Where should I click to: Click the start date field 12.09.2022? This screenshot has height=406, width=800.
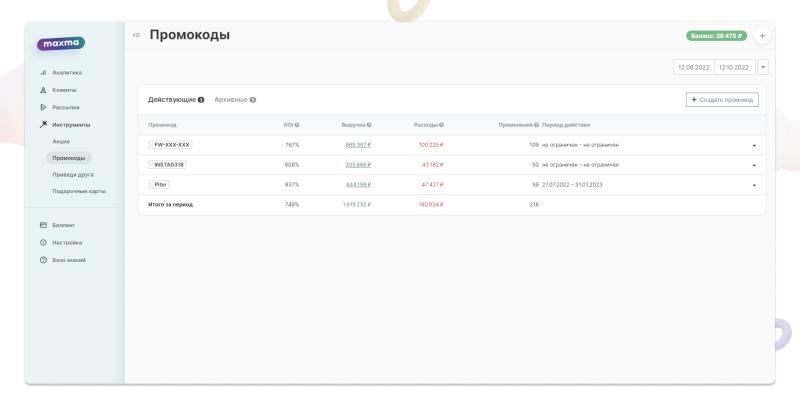coord(693,67)
